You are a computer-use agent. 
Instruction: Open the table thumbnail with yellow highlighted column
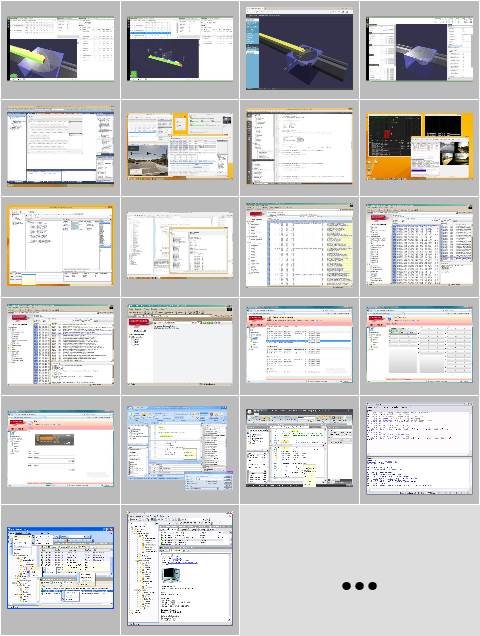pyautogui.click(x=299, y=245)
